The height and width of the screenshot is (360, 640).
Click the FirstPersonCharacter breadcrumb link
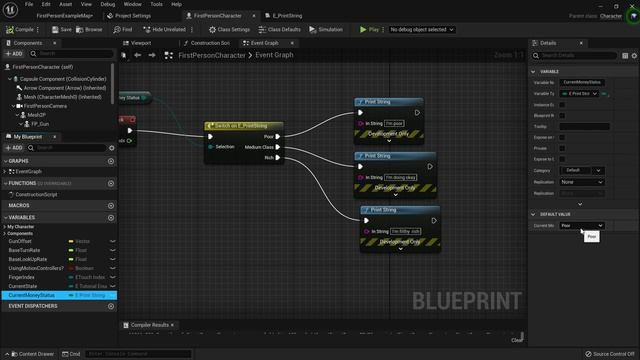point(212,55)
